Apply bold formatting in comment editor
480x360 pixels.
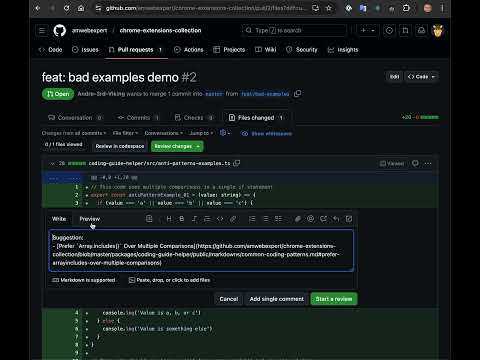(x=182, y=219)
